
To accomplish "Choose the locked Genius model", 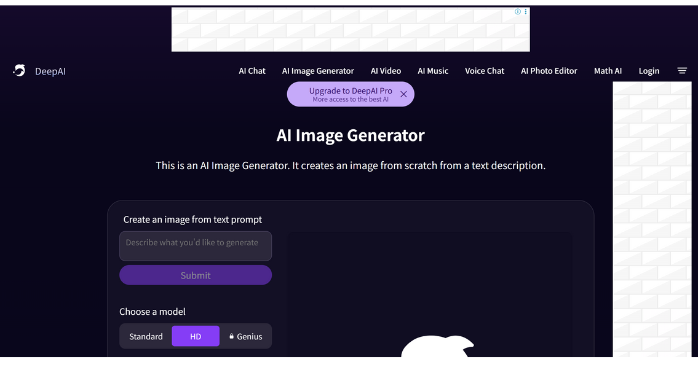I will click(245, 336).
